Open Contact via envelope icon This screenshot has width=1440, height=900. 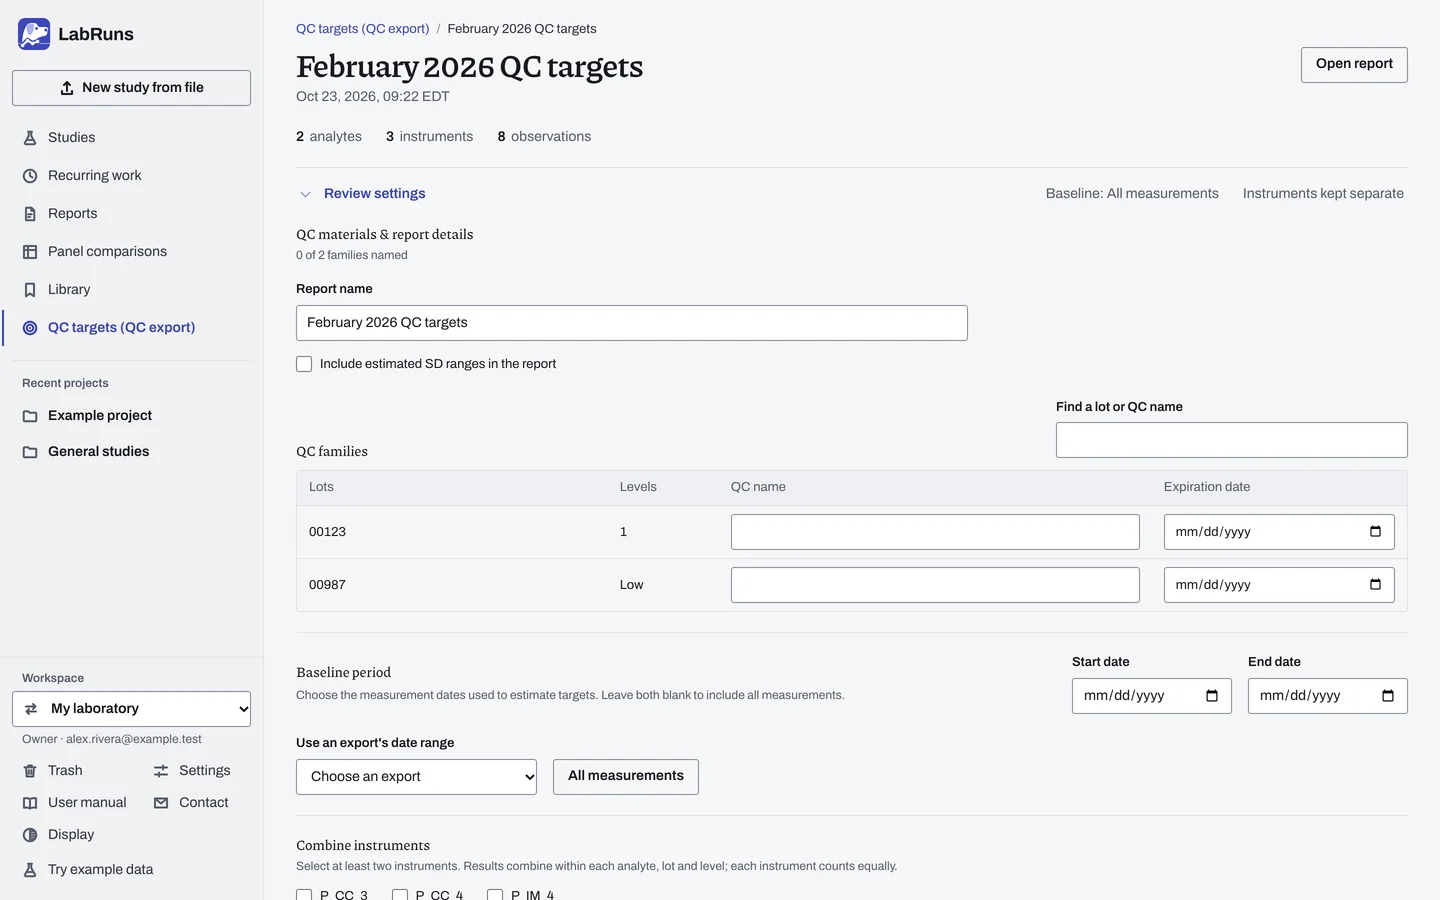click(x=161, y=803)
